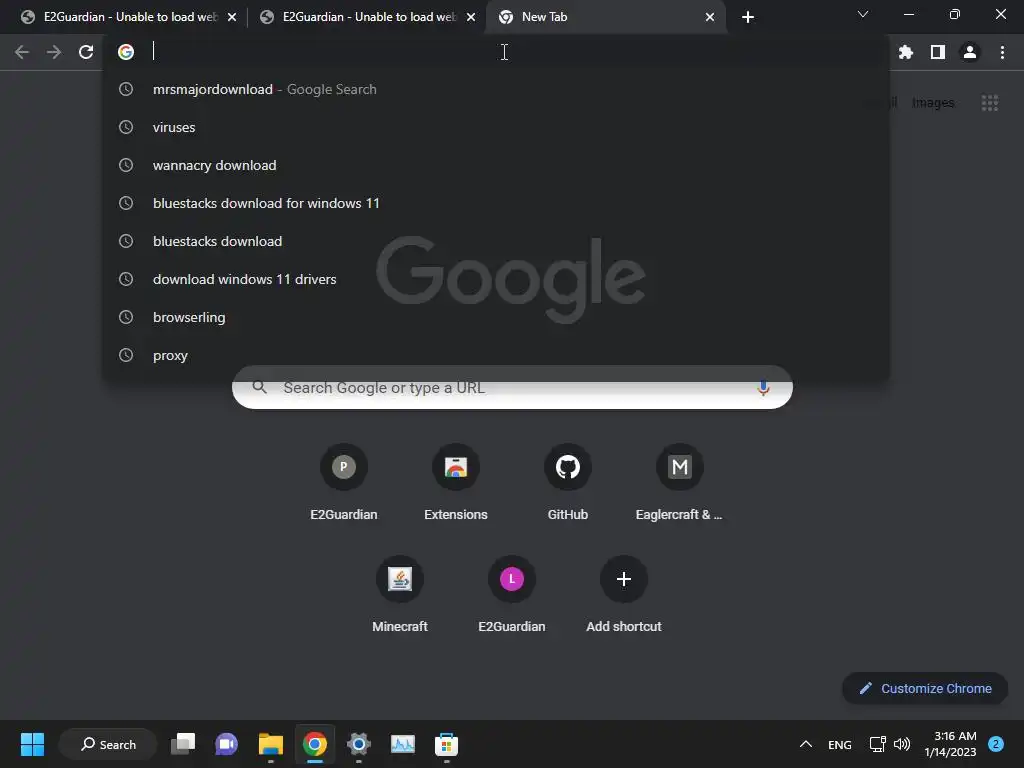Open the GitHub shortcut

point(568,484)
